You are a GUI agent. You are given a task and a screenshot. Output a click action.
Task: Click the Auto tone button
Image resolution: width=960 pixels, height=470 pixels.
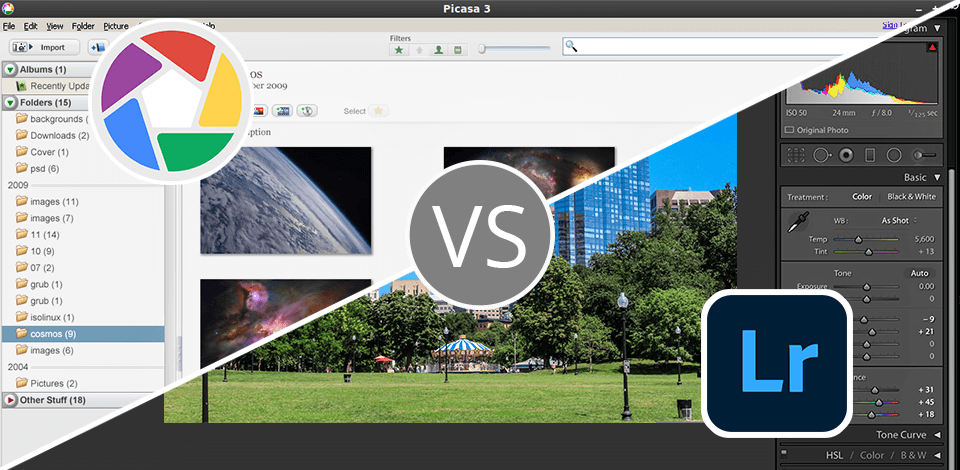pyautogui.click(x=919, y=273)
